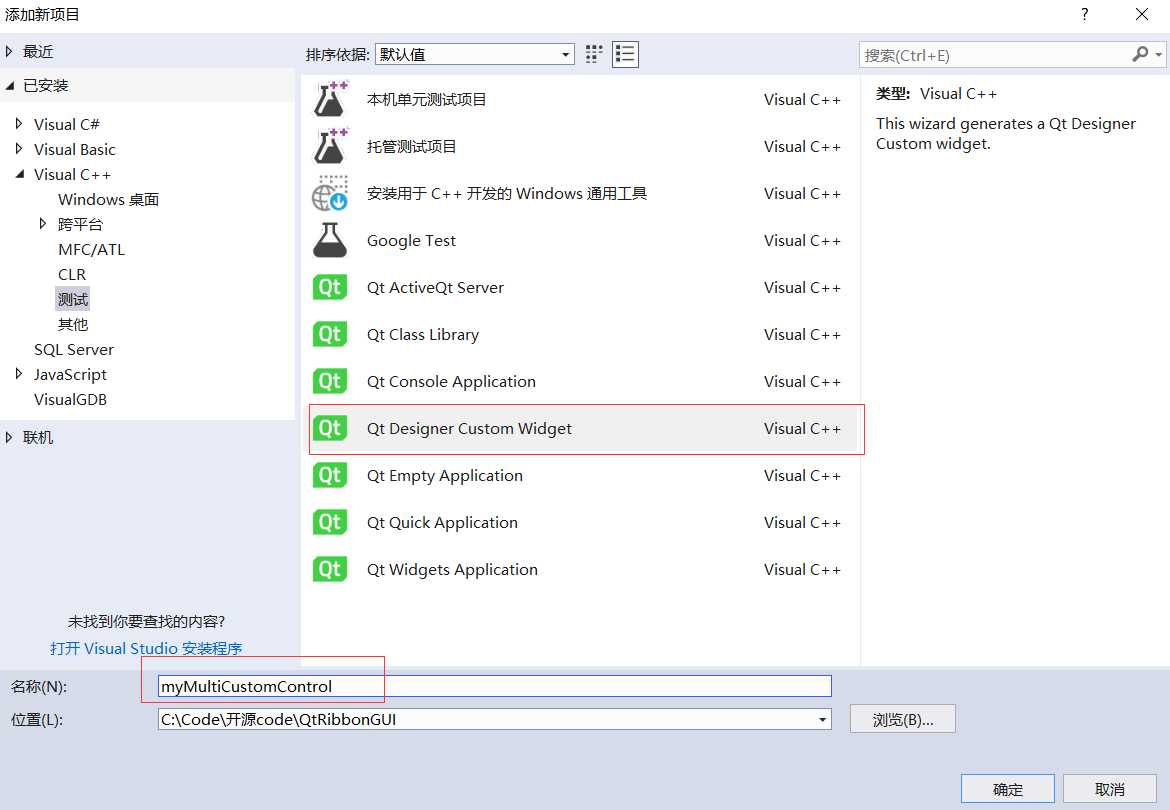Select Qt Designer Custom Widget template name
Viewport: 1170px width, 810px height.
[469, 428]
